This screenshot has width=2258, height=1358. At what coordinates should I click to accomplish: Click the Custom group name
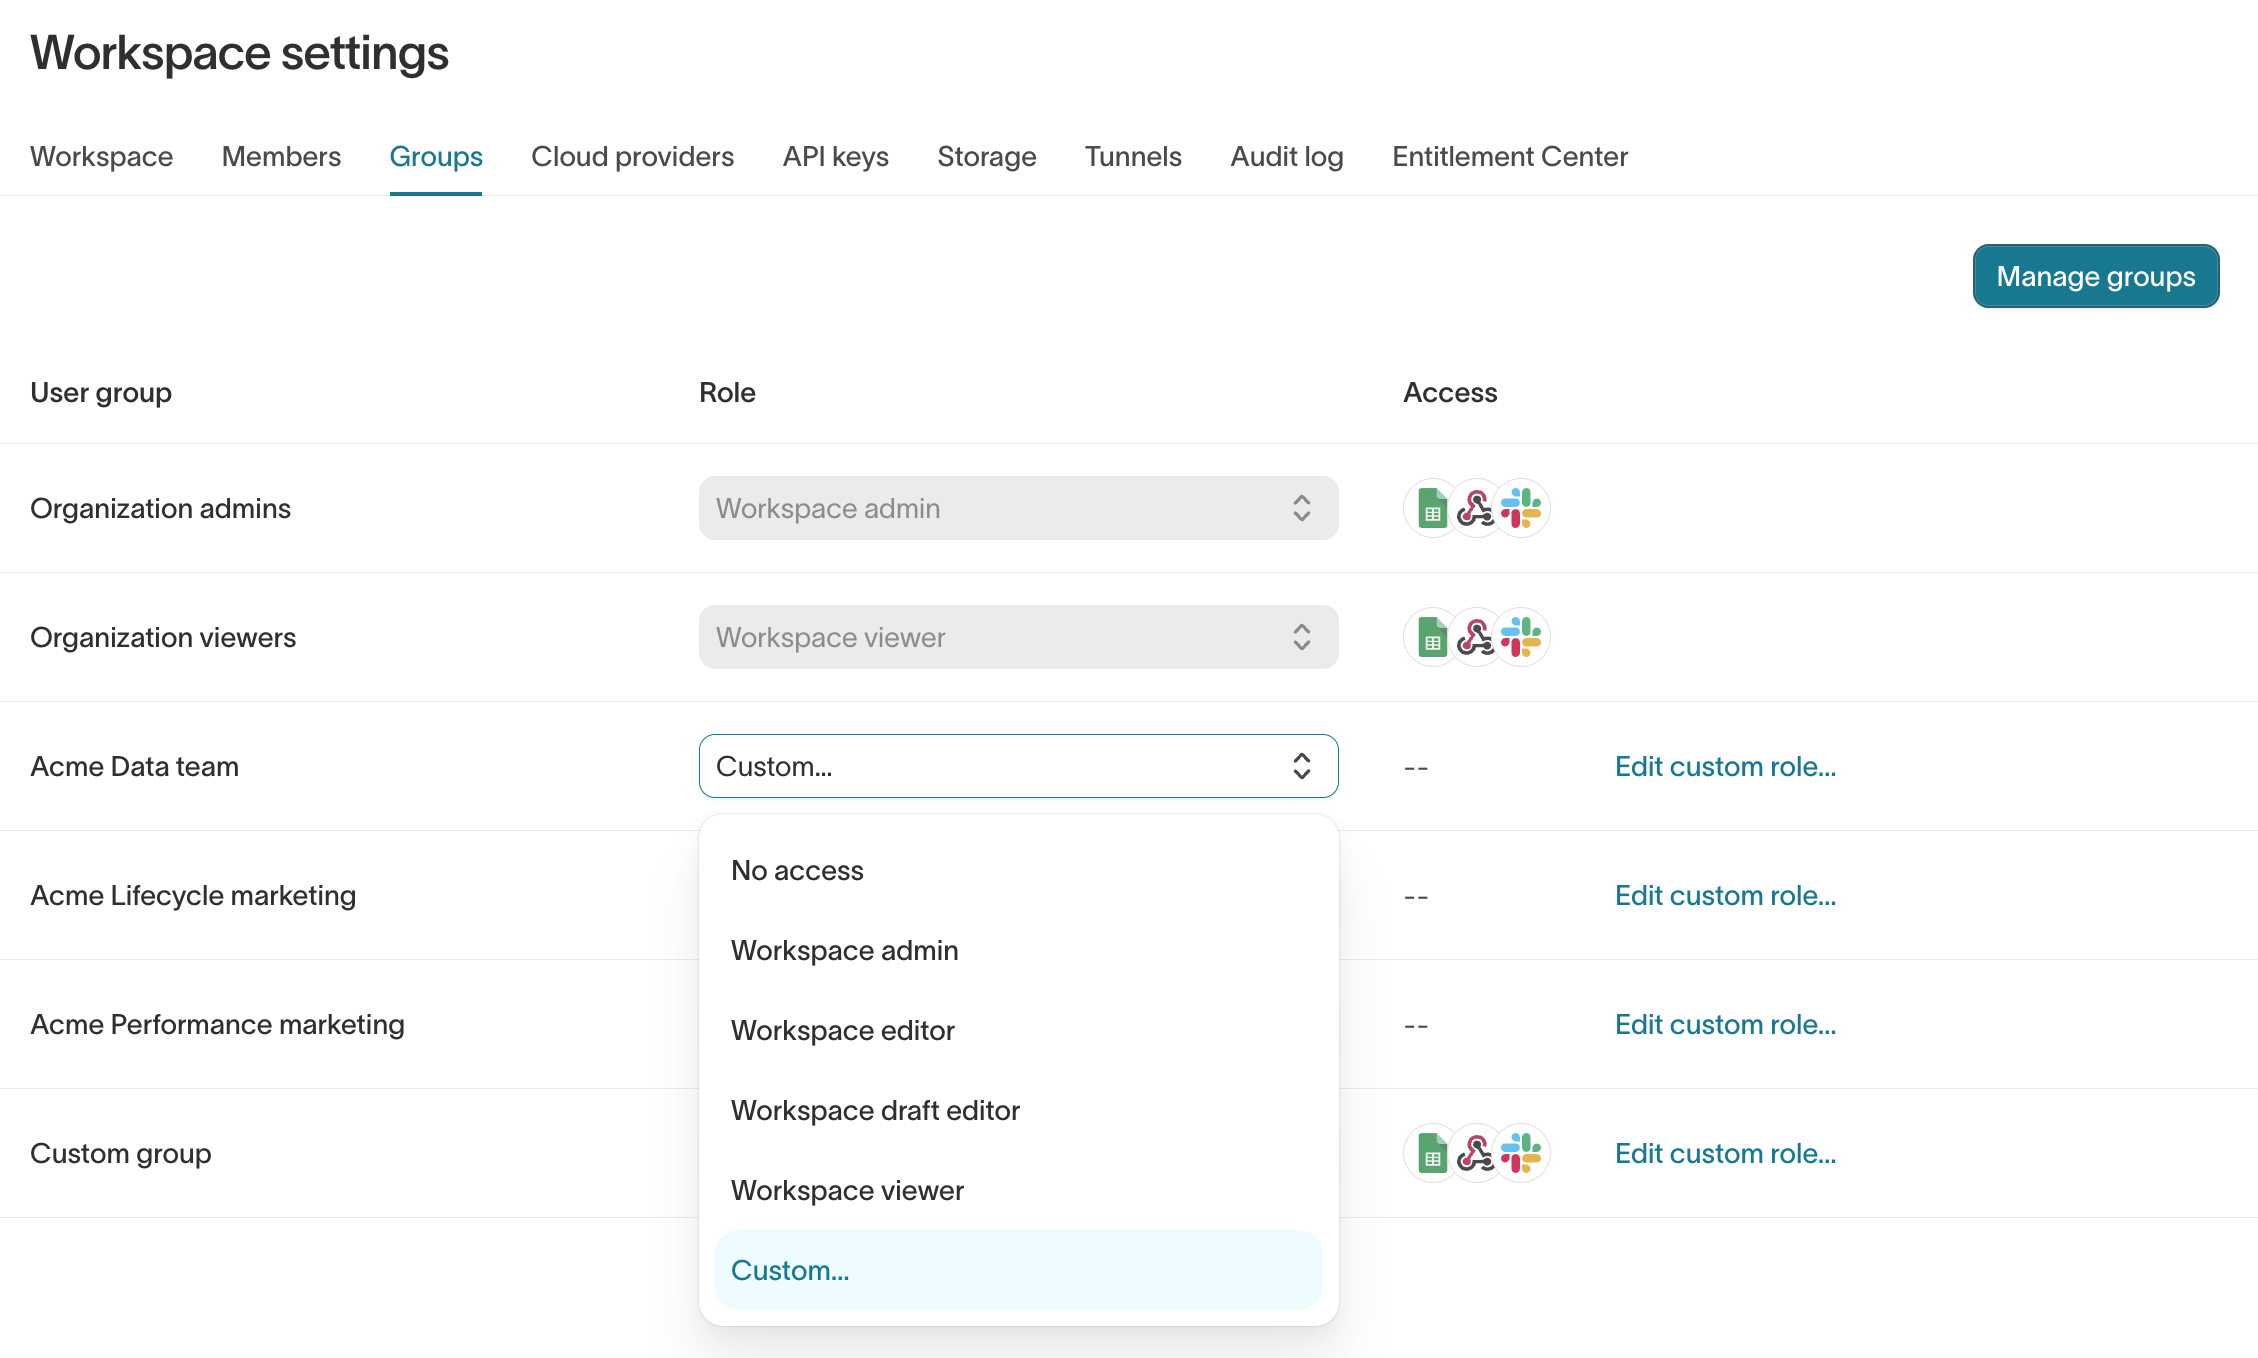tap(120, 1154)
